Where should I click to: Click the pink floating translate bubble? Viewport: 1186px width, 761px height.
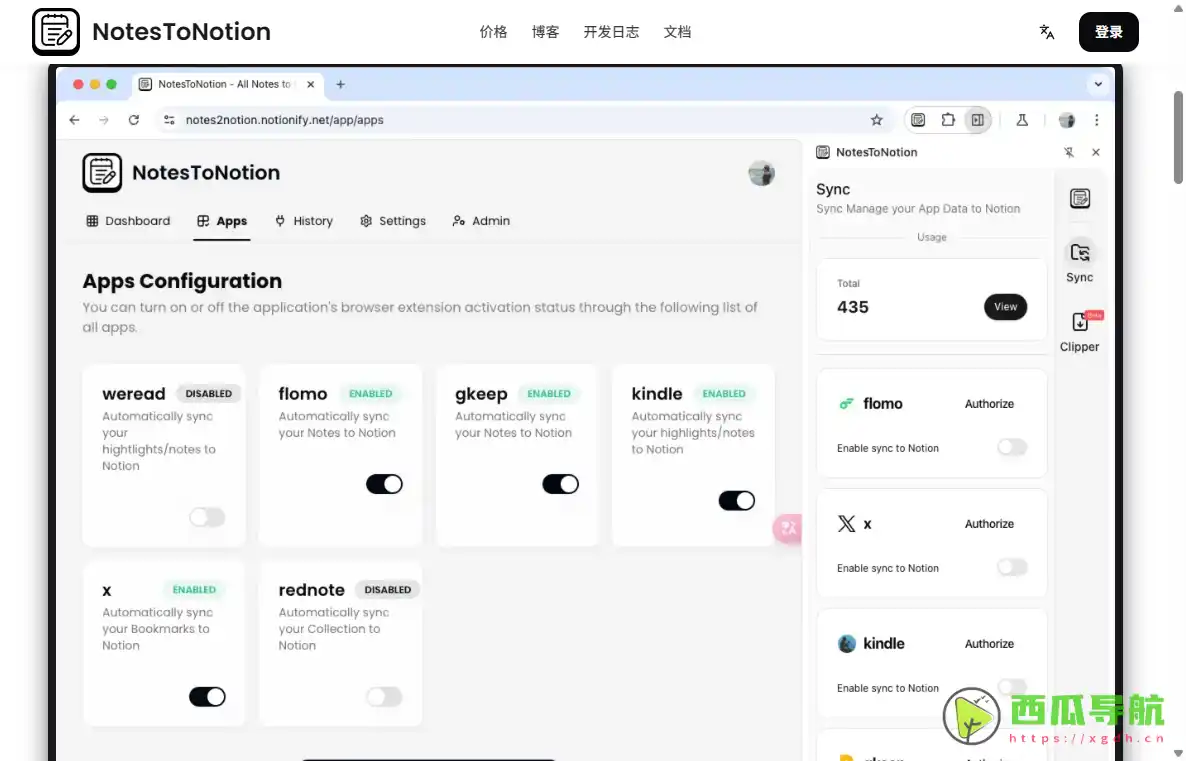787,528
